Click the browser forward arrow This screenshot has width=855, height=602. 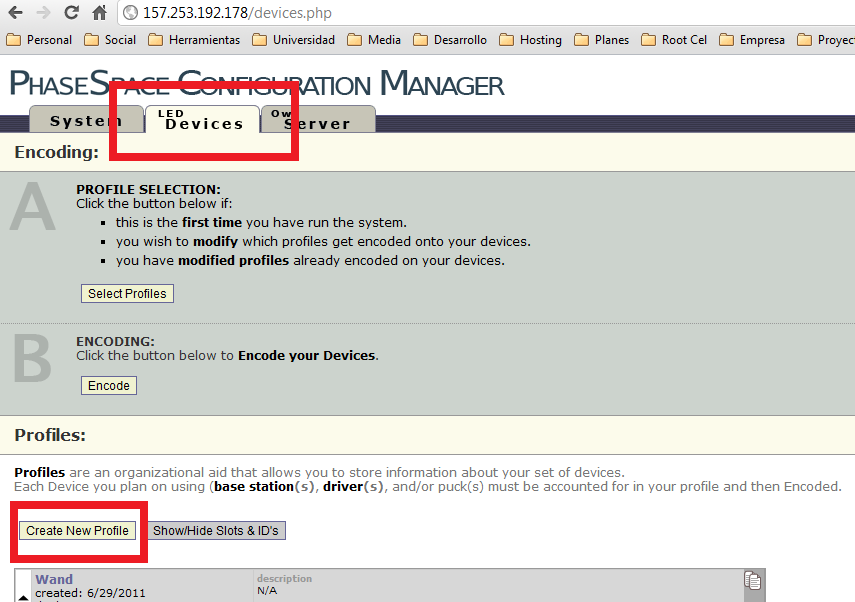pos(44,13)
